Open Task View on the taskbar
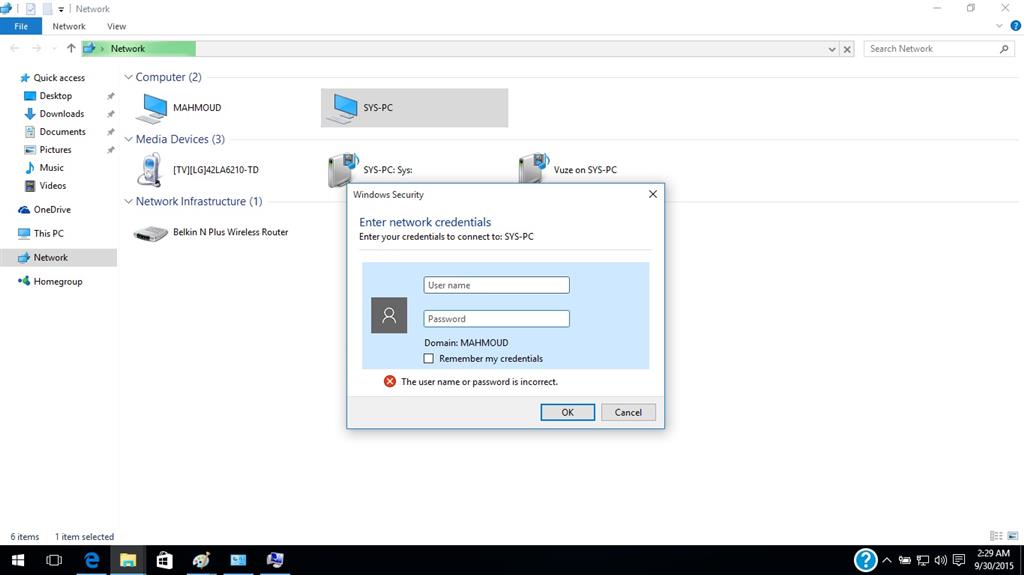This screenshot has height=575, width=1024. (x=54, y=560)
